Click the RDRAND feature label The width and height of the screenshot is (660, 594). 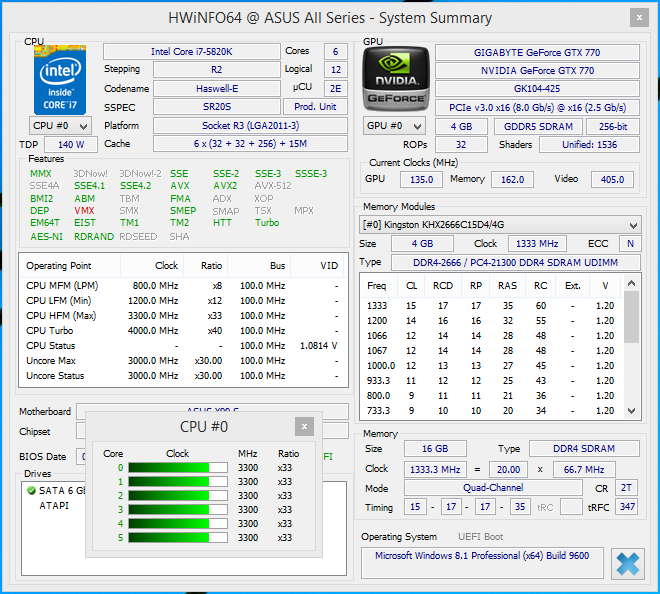coord(94,237)
